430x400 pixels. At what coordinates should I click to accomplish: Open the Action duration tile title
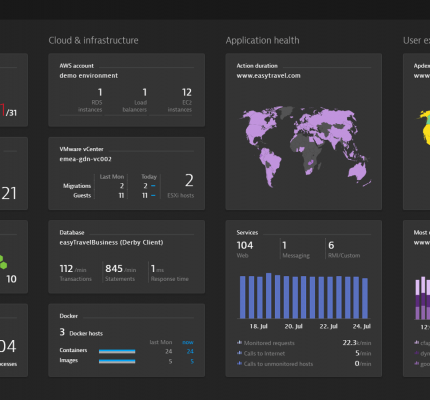[x=257, y=66]
